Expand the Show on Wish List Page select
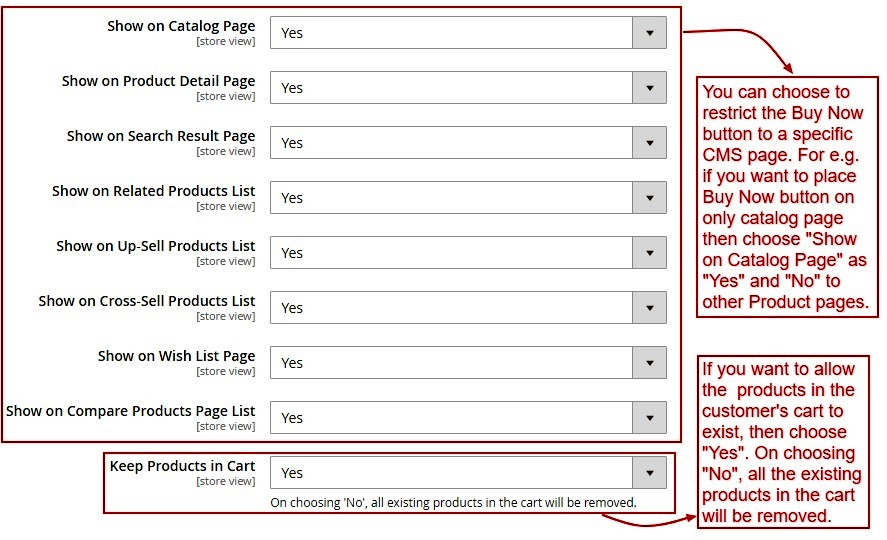 point(452,363)
